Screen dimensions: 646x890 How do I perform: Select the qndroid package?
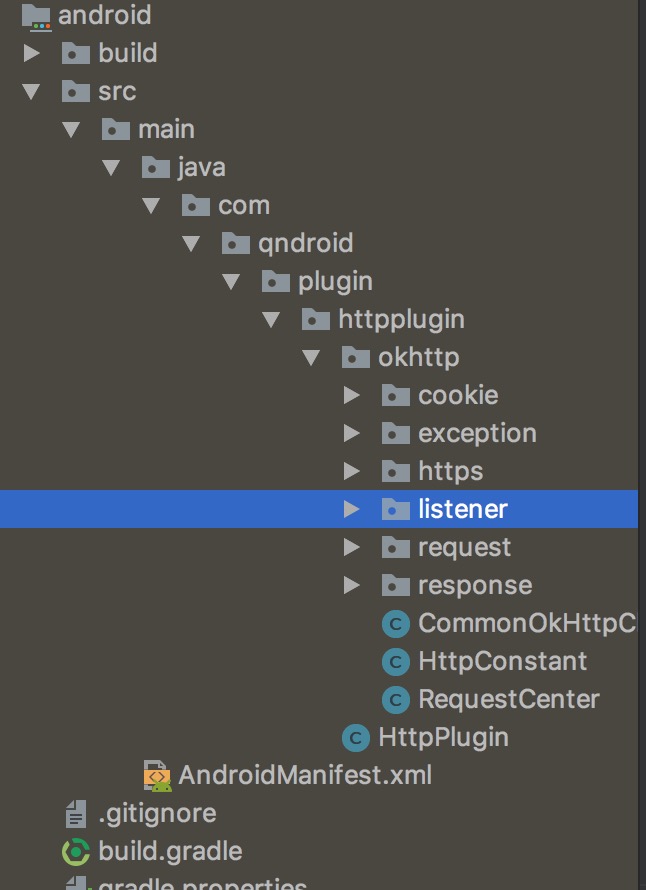pos(305,243)
